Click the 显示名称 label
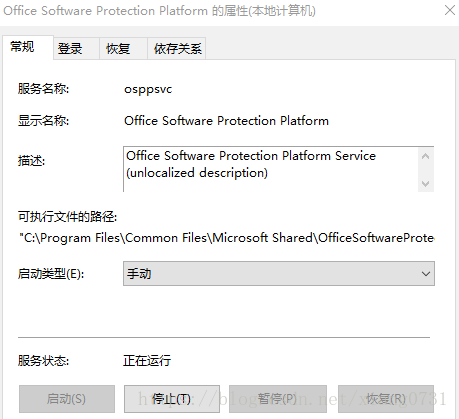Viewport: 459px width, 419px height. 43,121
